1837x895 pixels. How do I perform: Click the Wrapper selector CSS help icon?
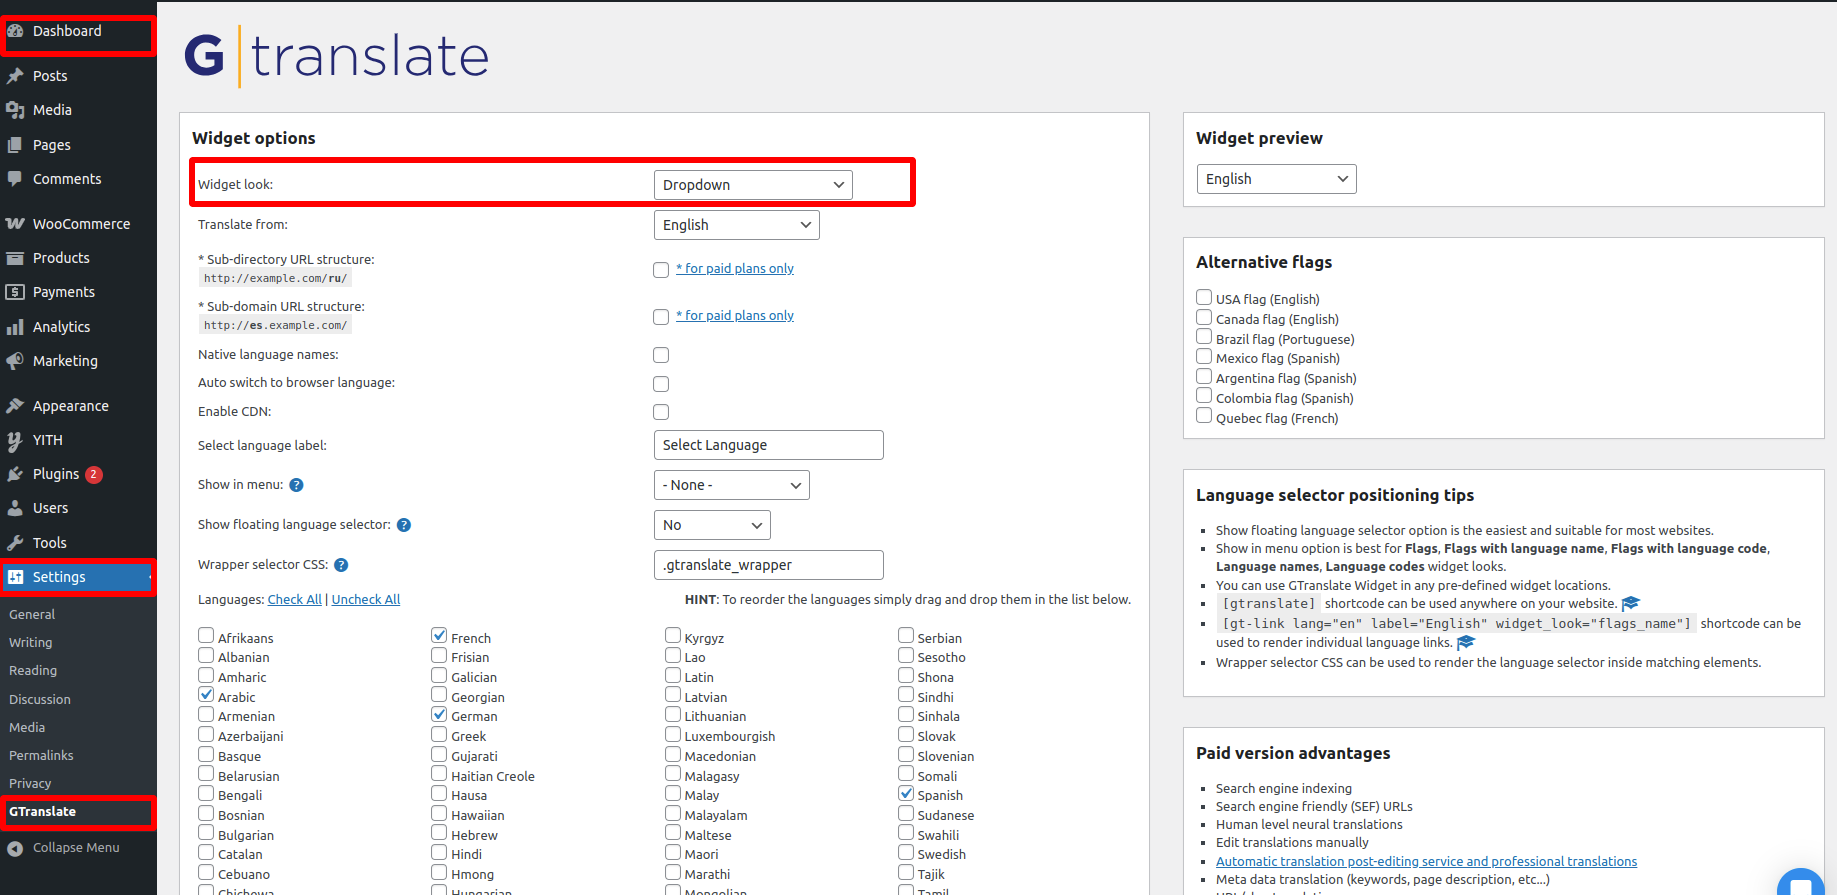tap(341, 565)
